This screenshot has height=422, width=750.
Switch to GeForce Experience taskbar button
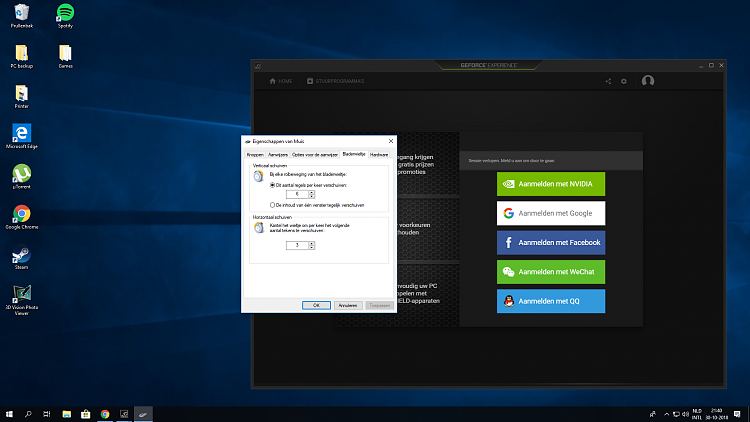point(124,414)
